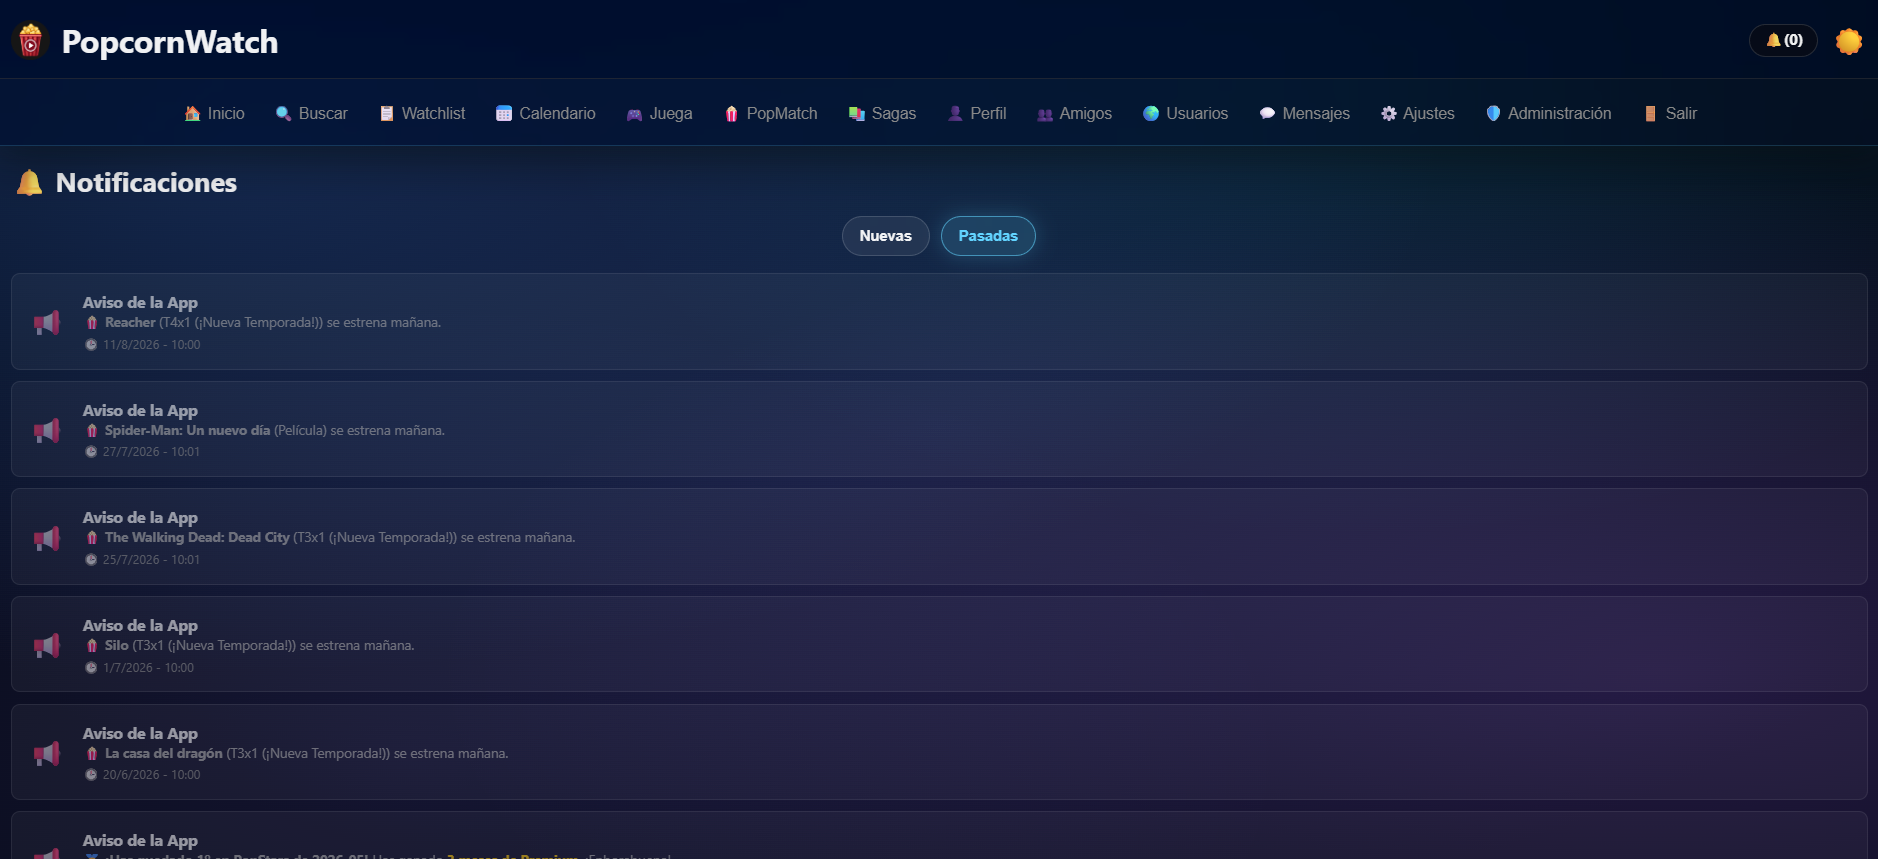Open the Watchlist menu item

pyautogui.click(x=422, y=113)
